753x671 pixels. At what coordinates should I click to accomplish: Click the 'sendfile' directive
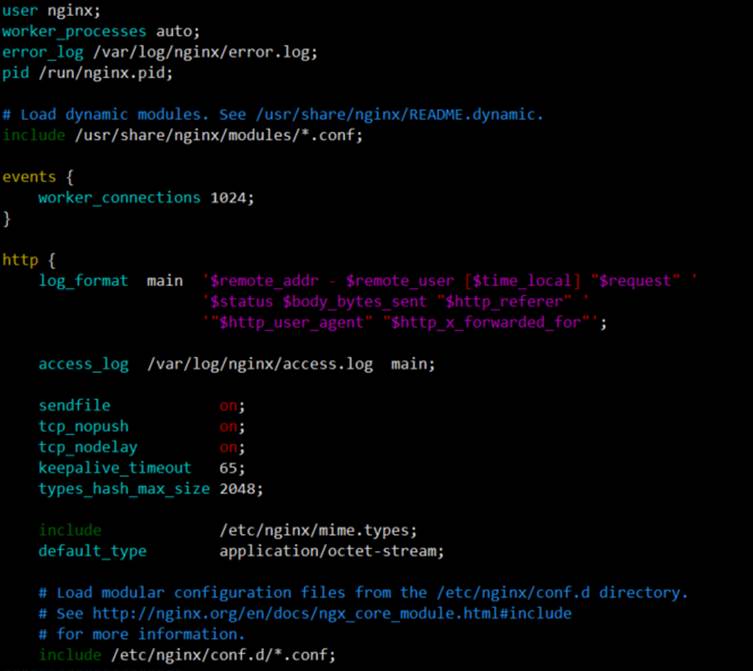(x=74, y=405)
